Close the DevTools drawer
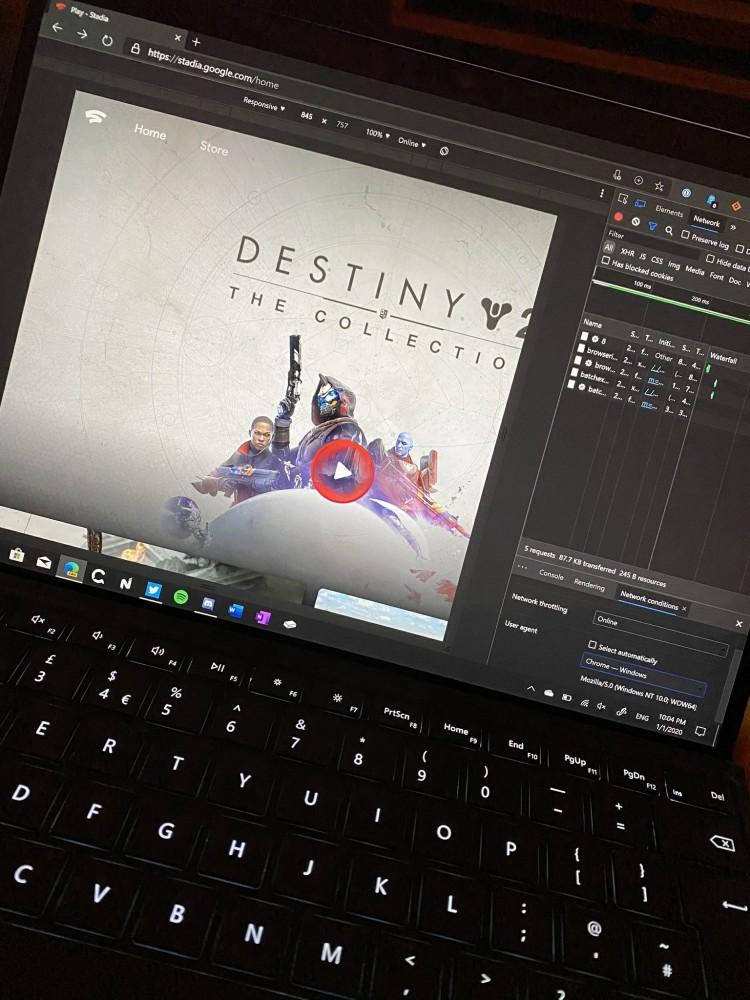 (739, 624)
